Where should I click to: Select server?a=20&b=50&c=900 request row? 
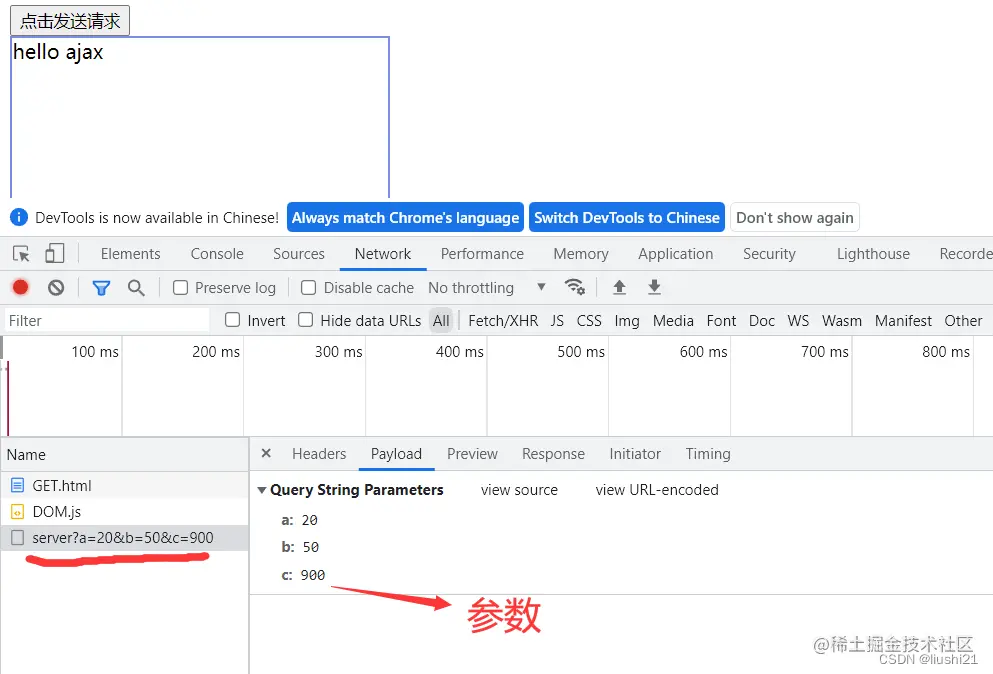[125, 538]
